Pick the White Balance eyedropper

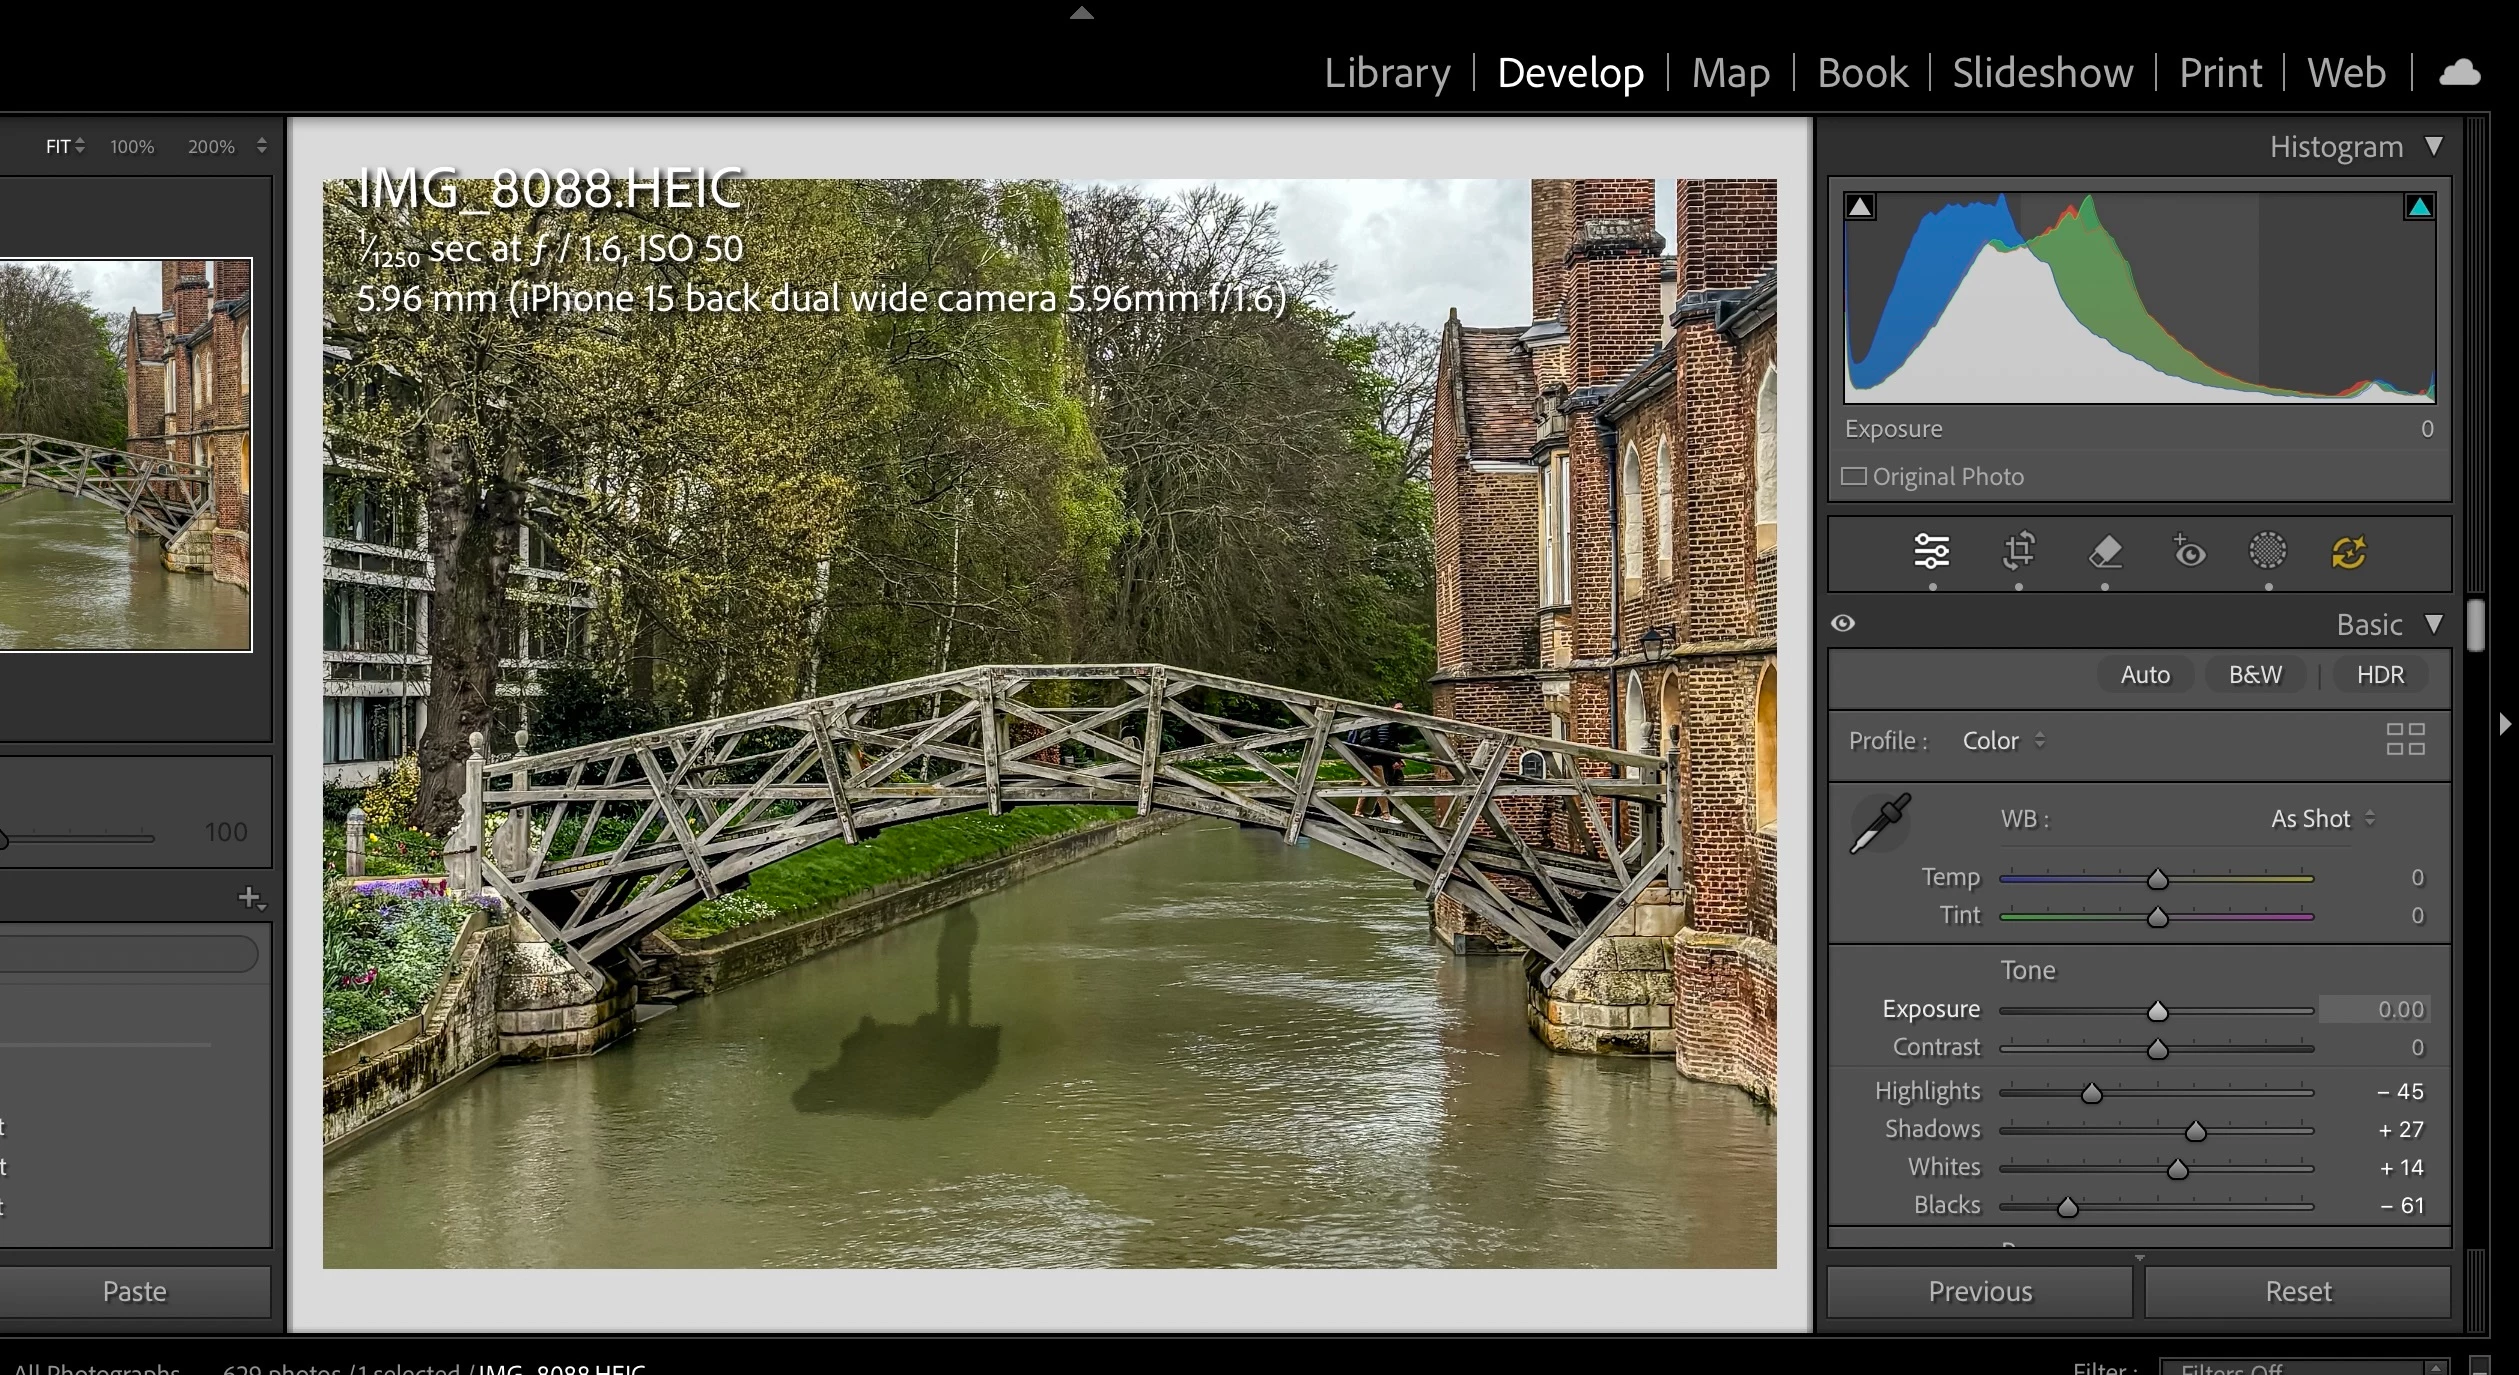click(1880, 823)
